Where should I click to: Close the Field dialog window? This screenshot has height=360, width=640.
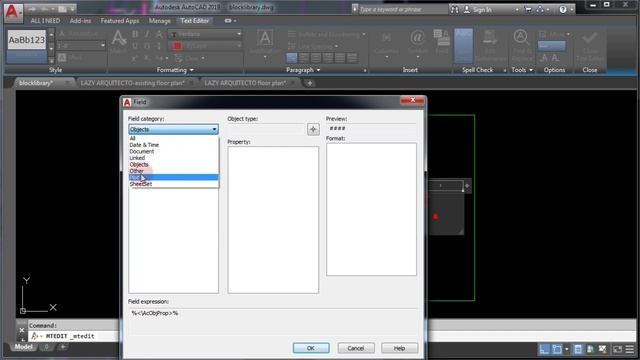tap(413, 100)
